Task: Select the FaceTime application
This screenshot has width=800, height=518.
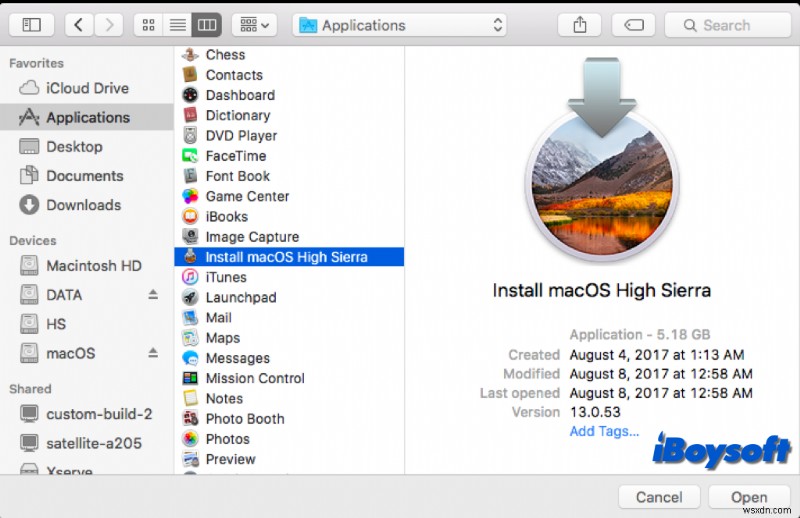Action: [289, 156]
